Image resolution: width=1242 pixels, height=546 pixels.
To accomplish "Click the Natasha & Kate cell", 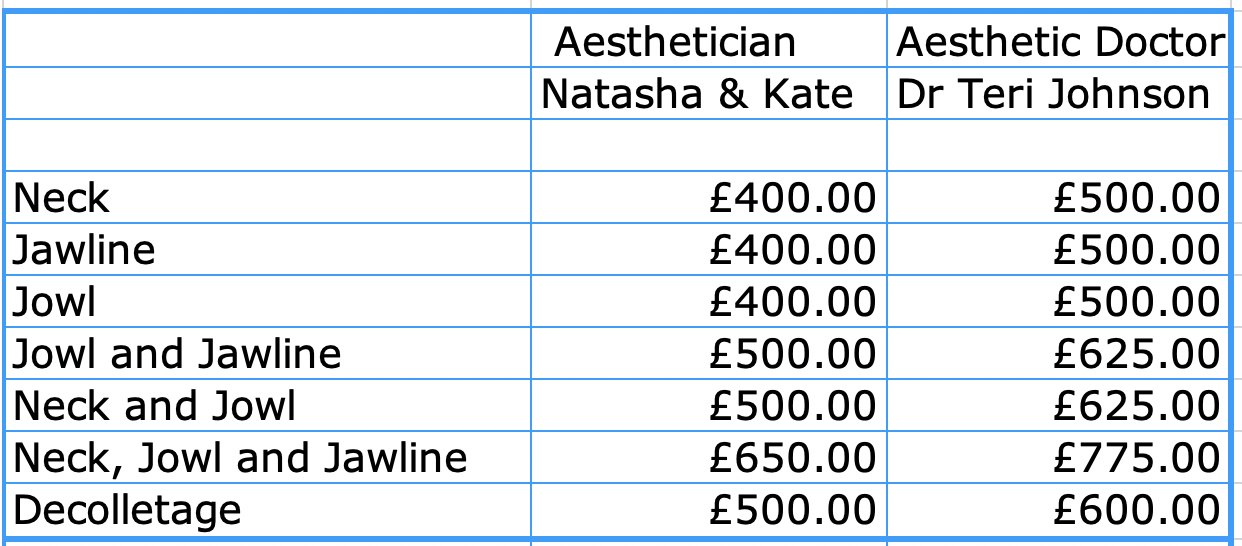I will point(697,94).
